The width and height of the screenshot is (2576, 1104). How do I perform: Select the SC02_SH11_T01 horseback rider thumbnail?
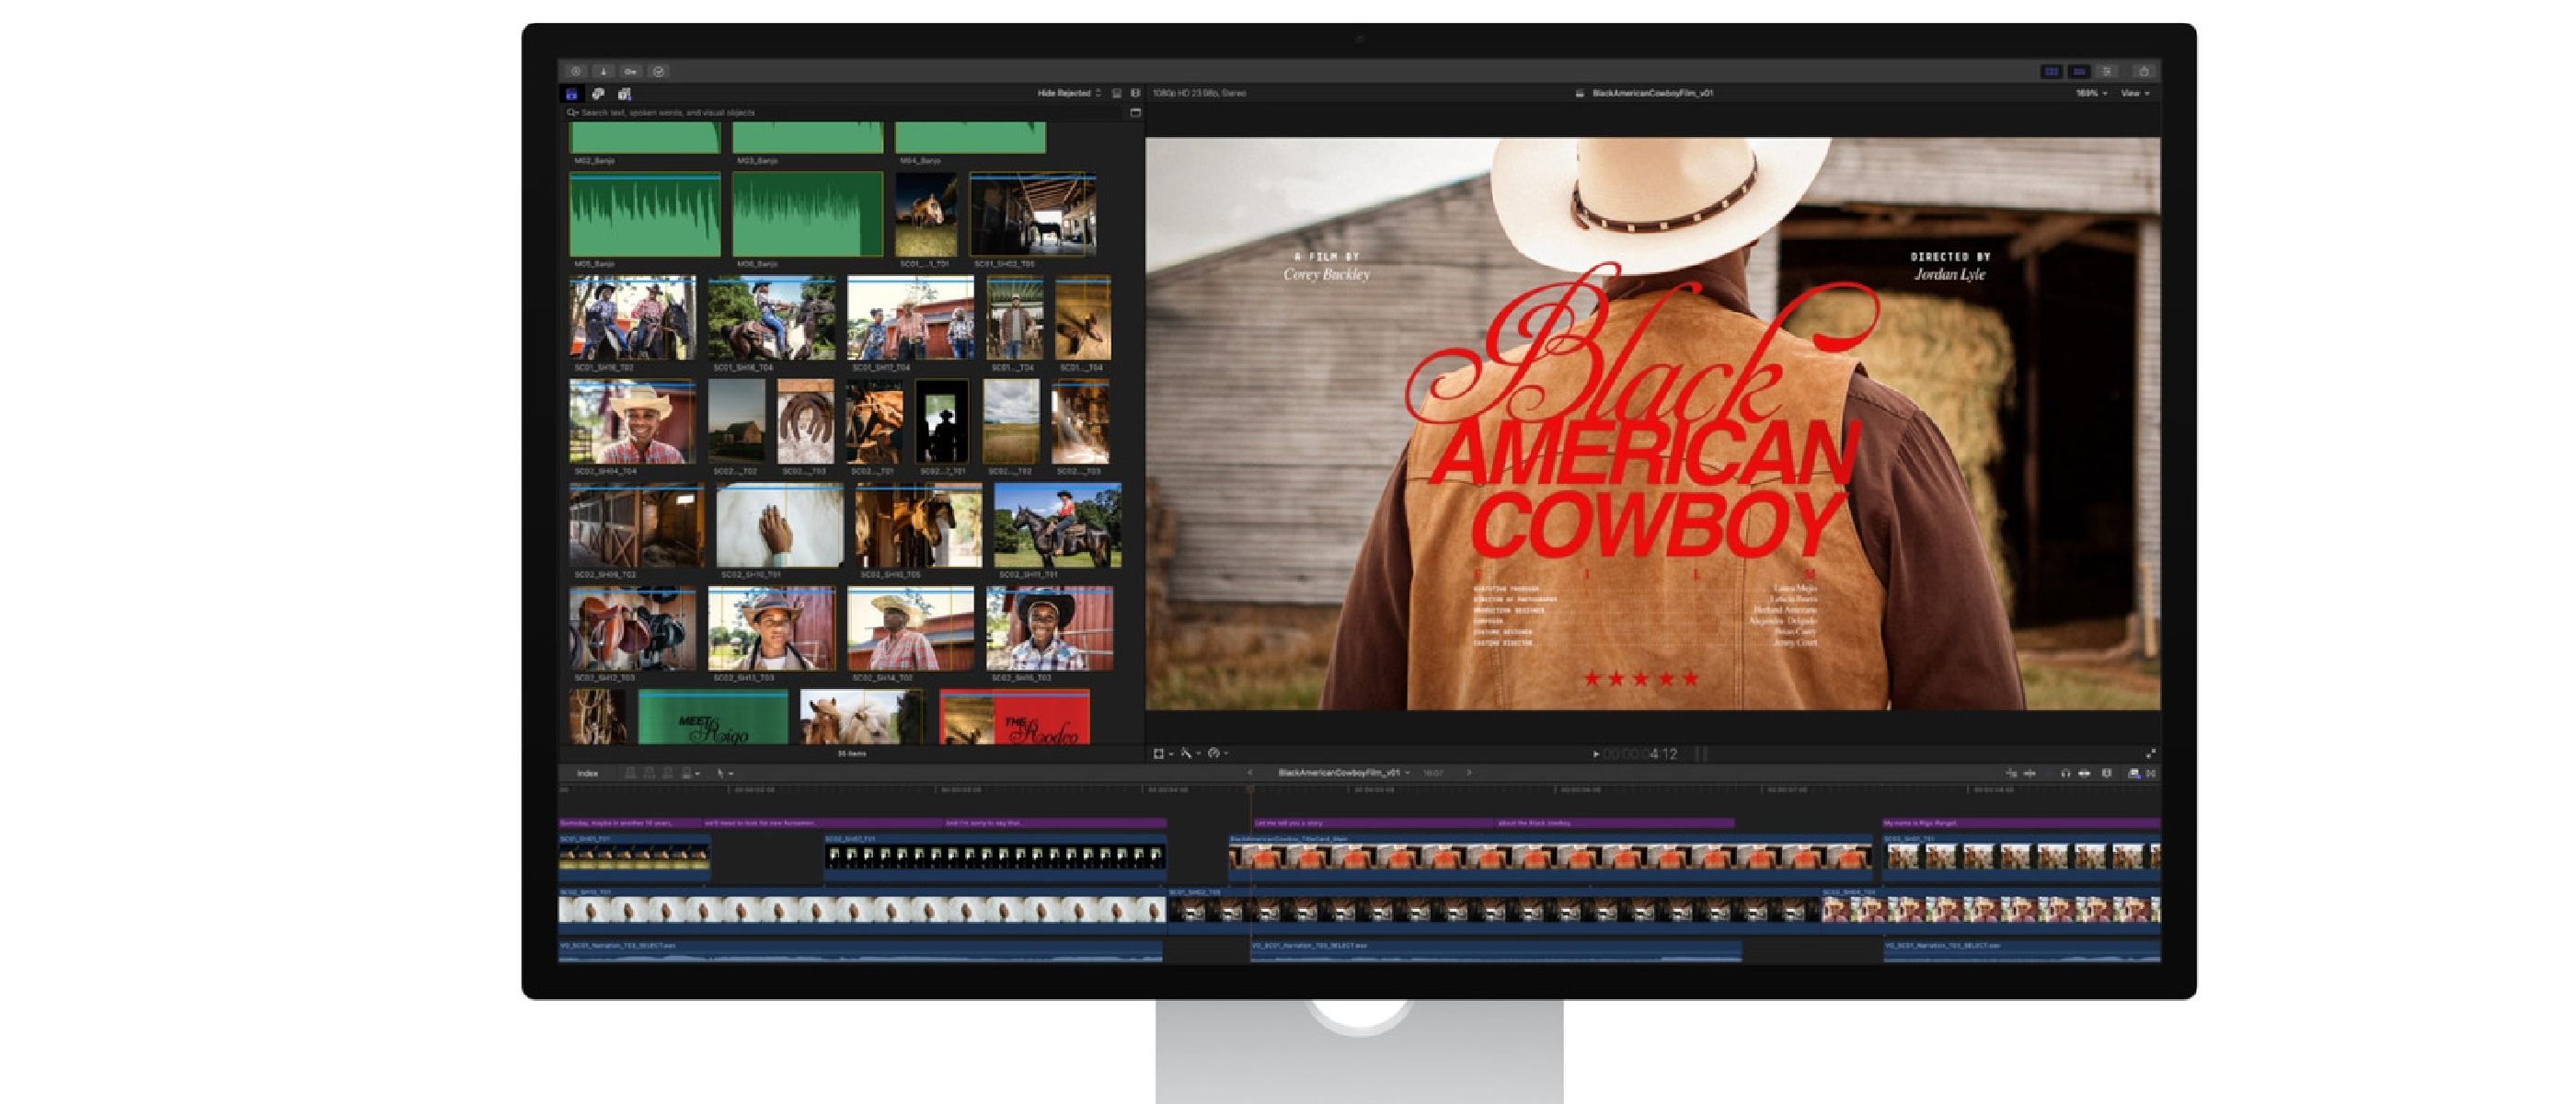point(1058,525)
